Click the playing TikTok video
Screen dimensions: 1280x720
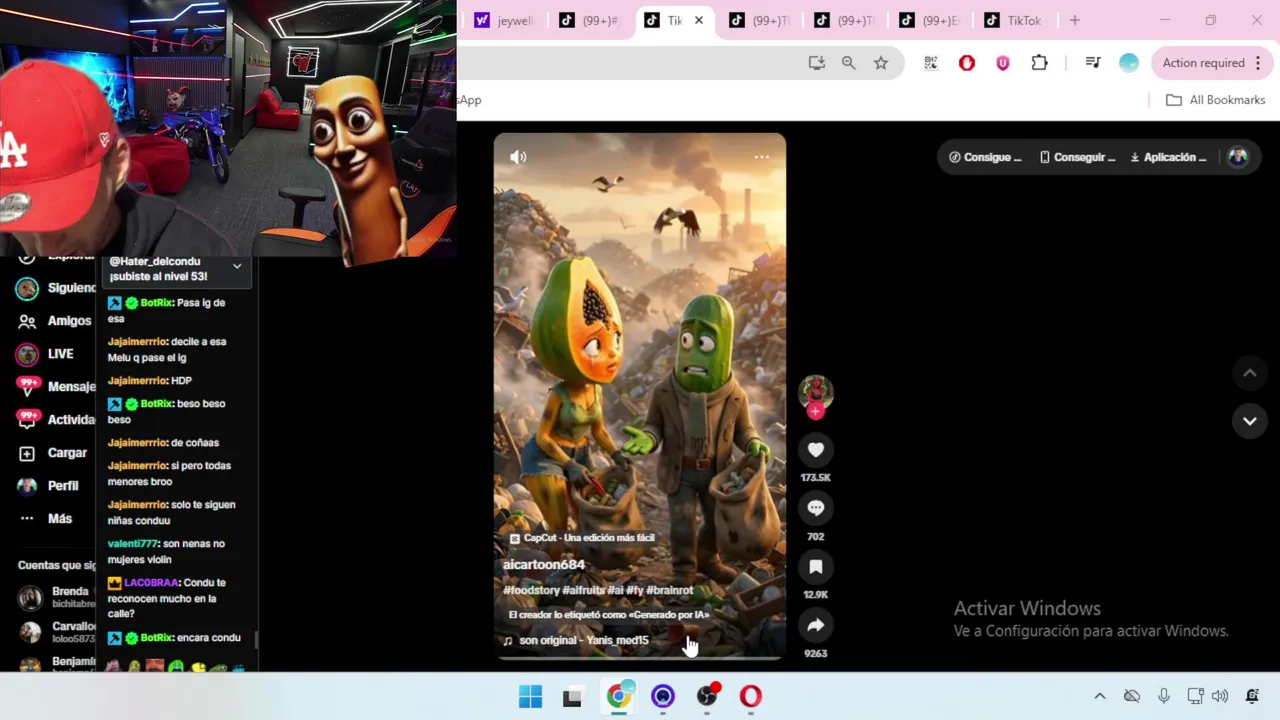[x=640, y=396]
